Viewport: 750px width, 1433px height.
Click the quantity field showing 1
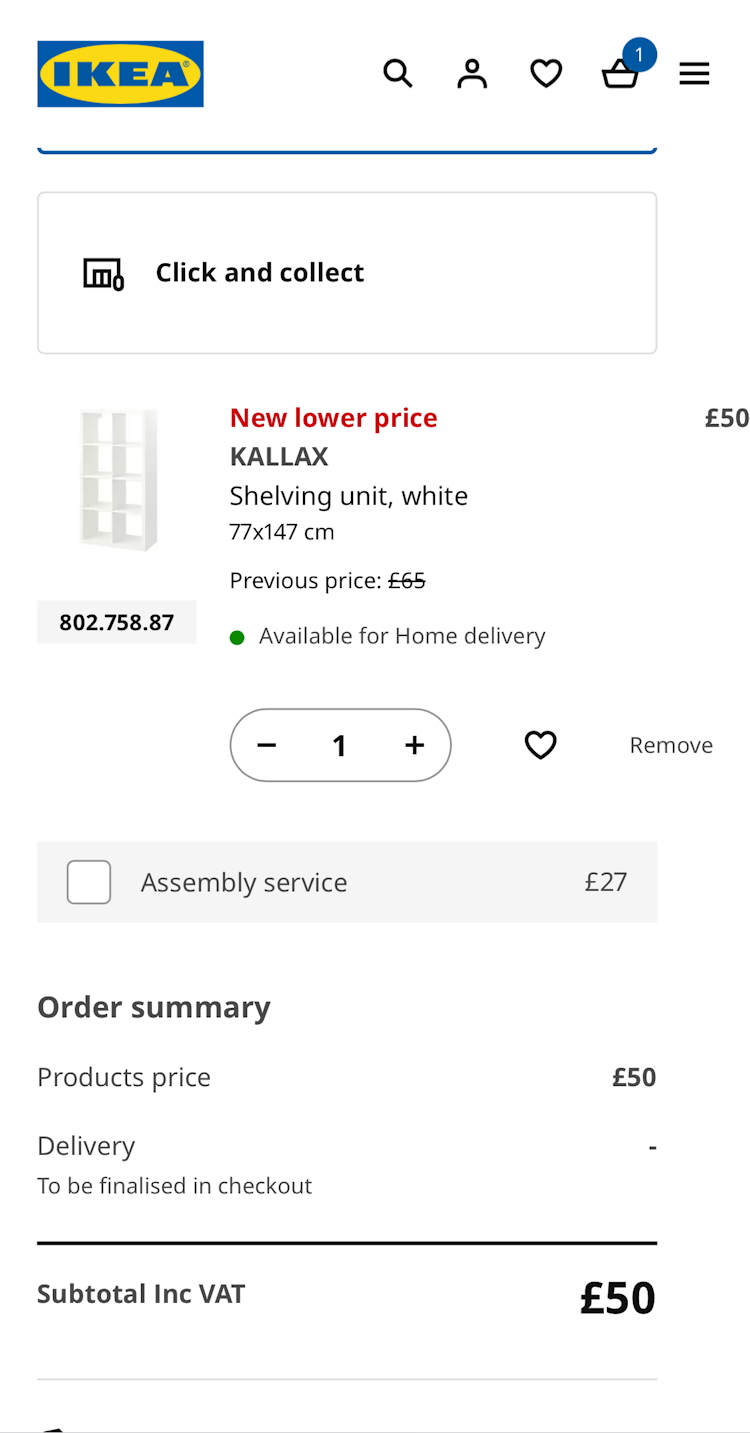pos(340,745)
